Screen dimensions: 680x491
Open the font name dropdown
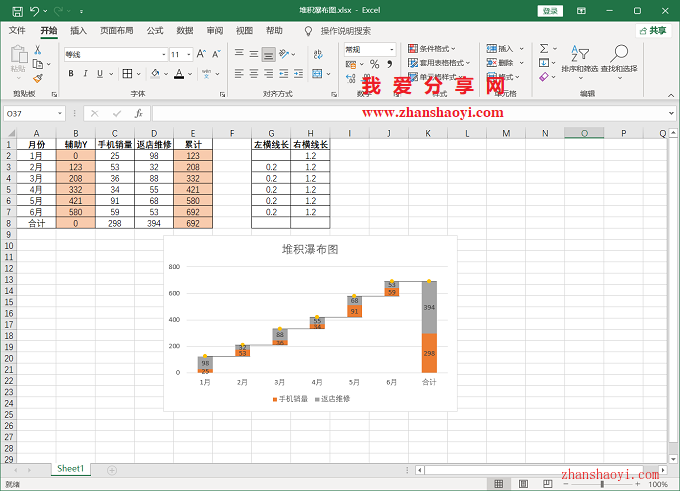click(x=164, y=55)
